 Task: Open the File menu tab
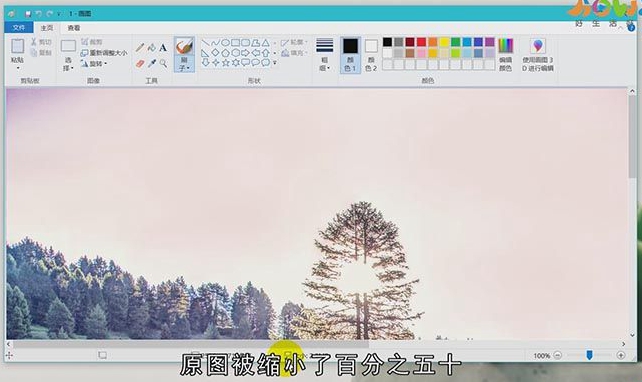pos(18,28)
